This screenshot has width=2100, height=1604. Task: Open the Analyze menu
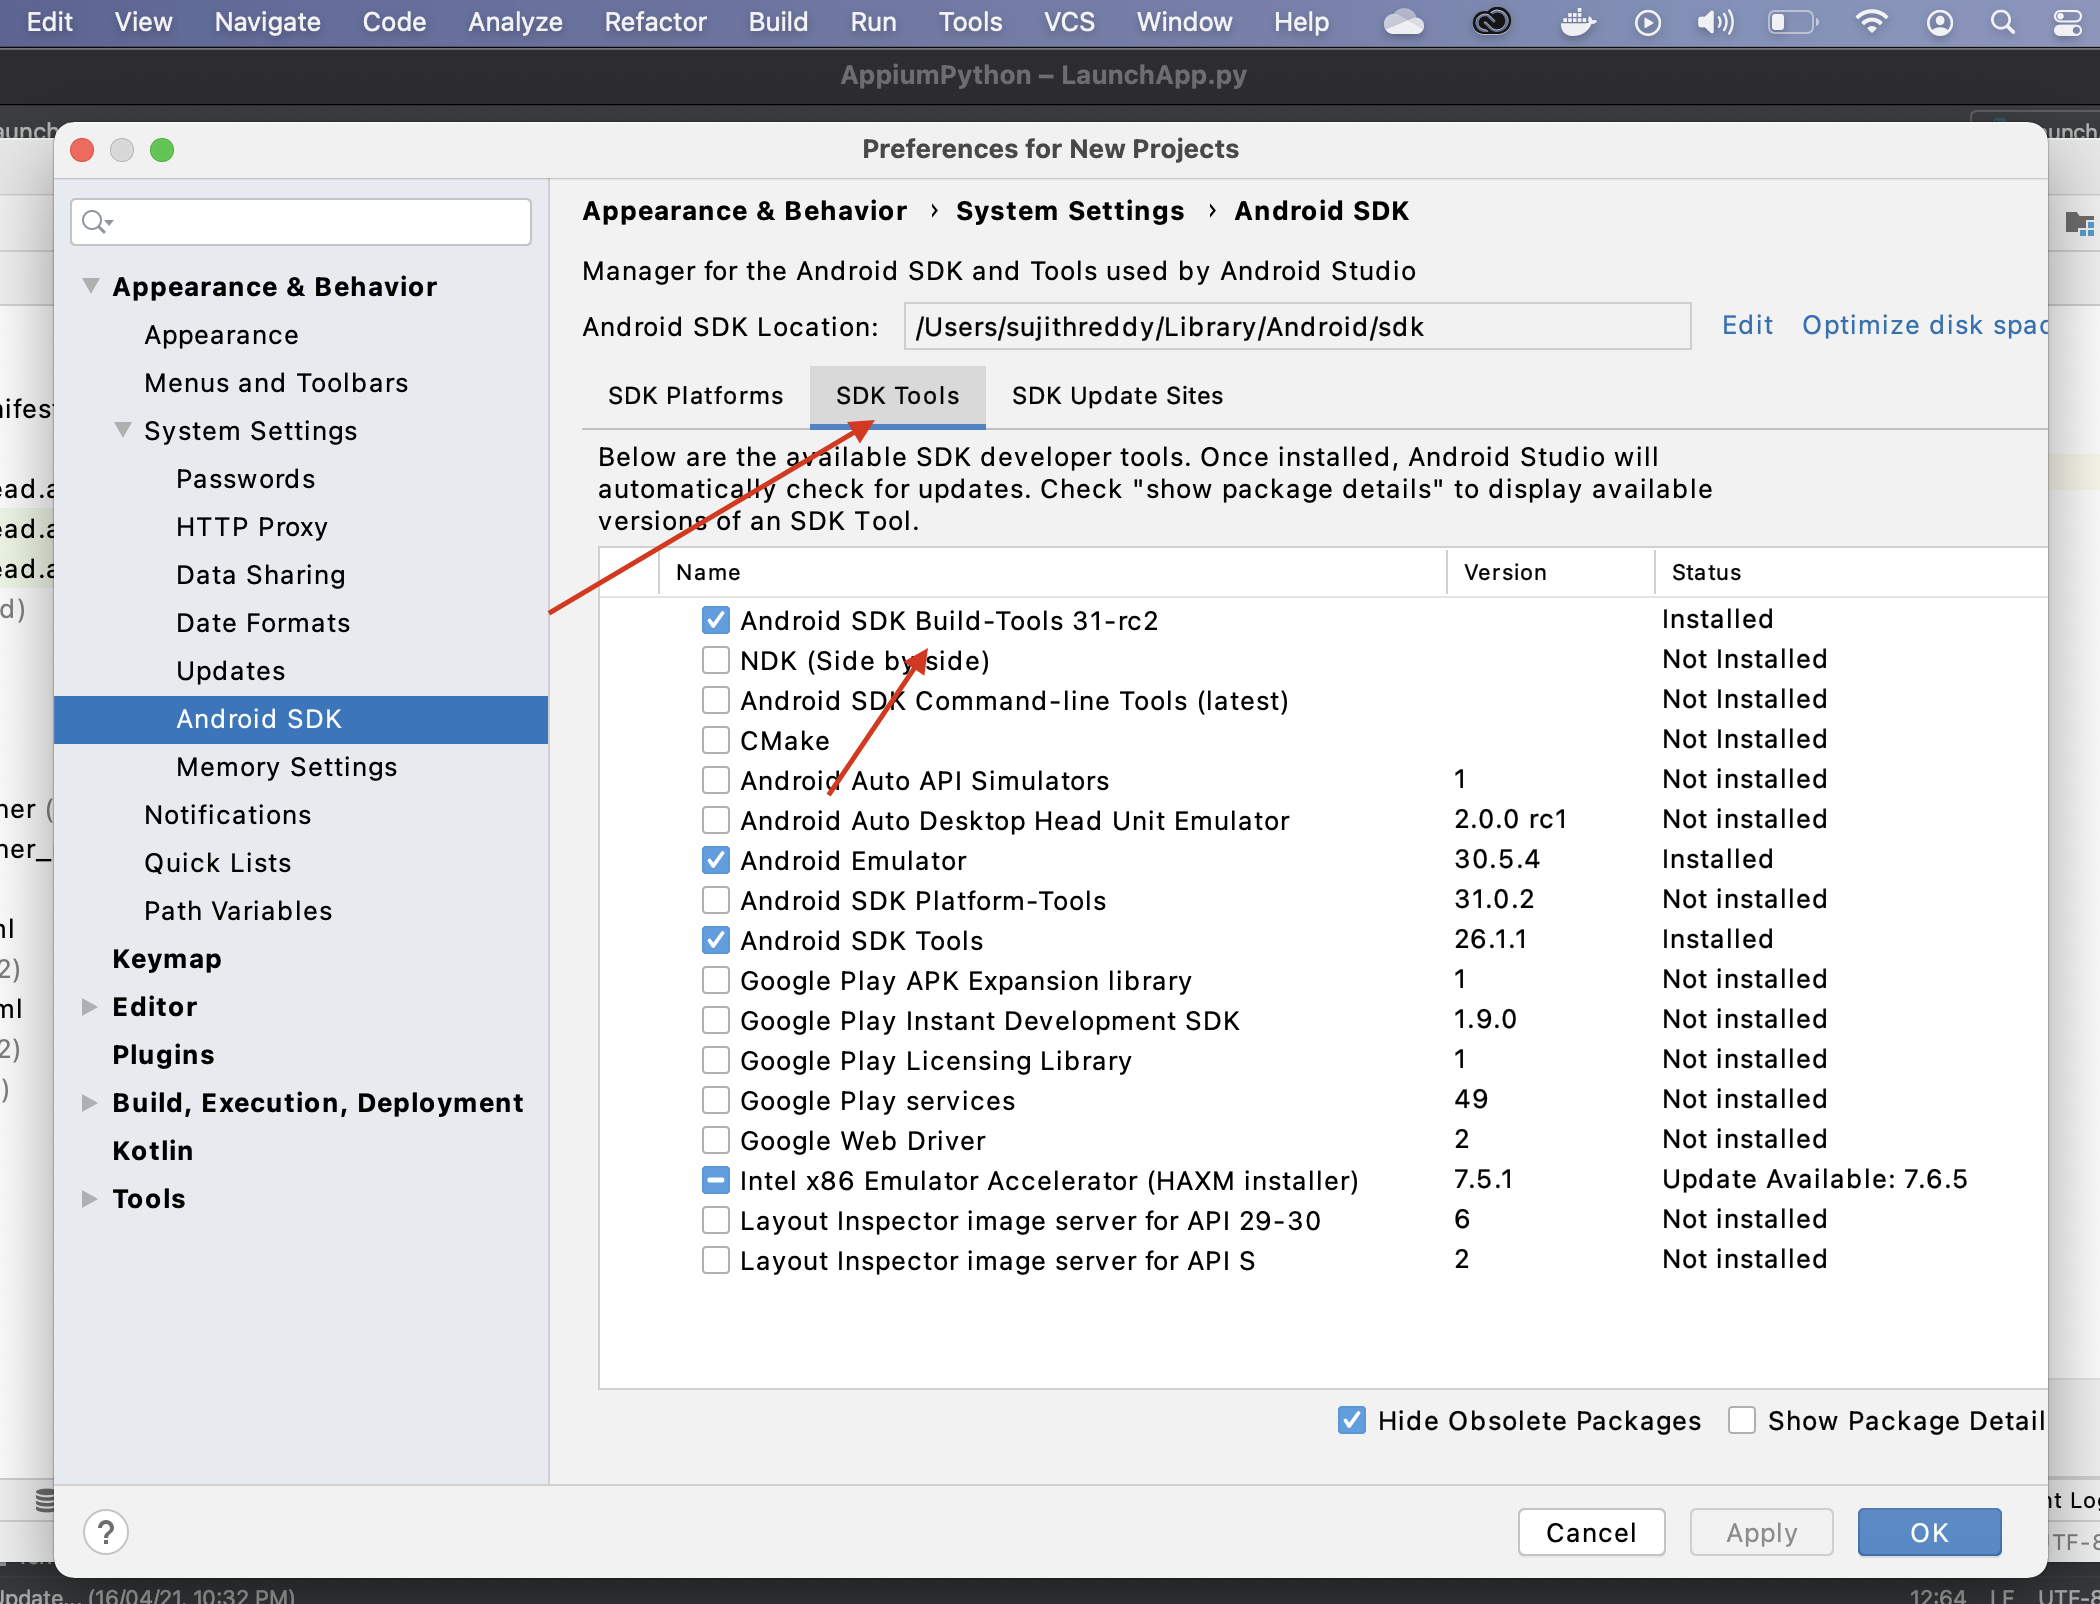click(515, 22)
